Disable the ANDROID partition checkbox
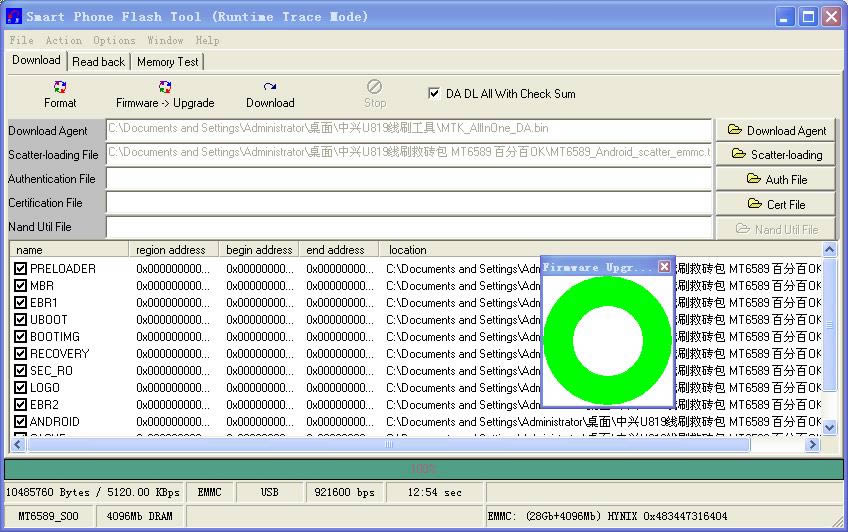 21,422
